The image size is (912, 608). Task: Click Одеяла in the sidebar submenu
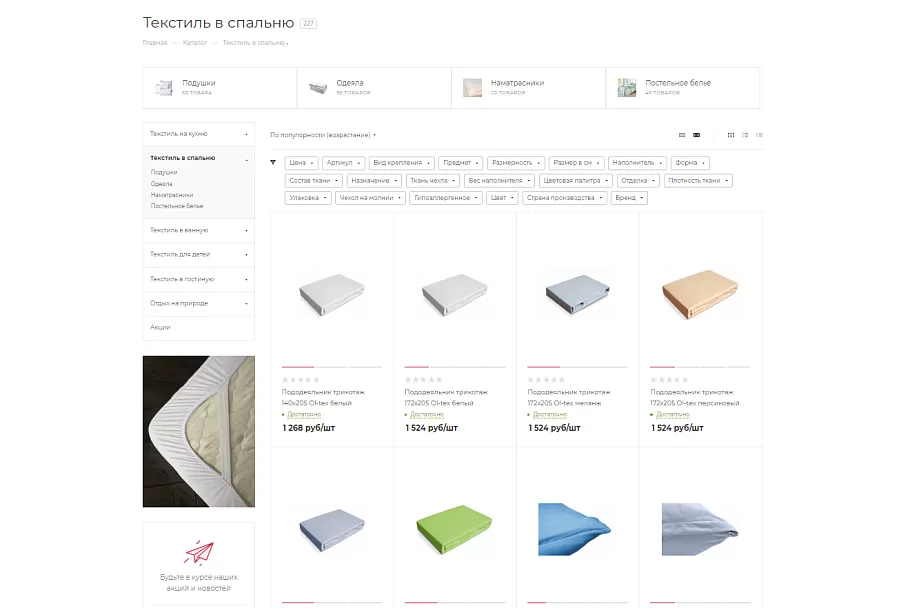(x=161, y=184)
